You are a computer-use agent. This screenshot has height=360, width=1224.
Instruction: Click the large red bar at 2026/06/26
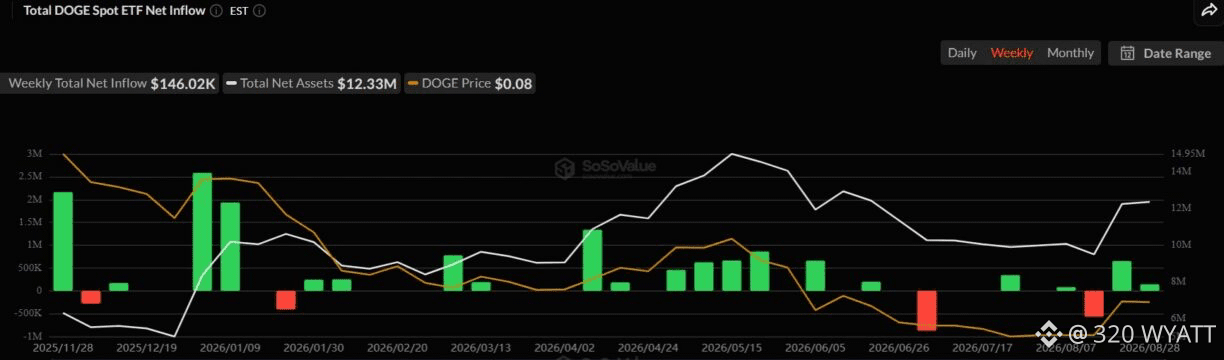pos(926,310)
